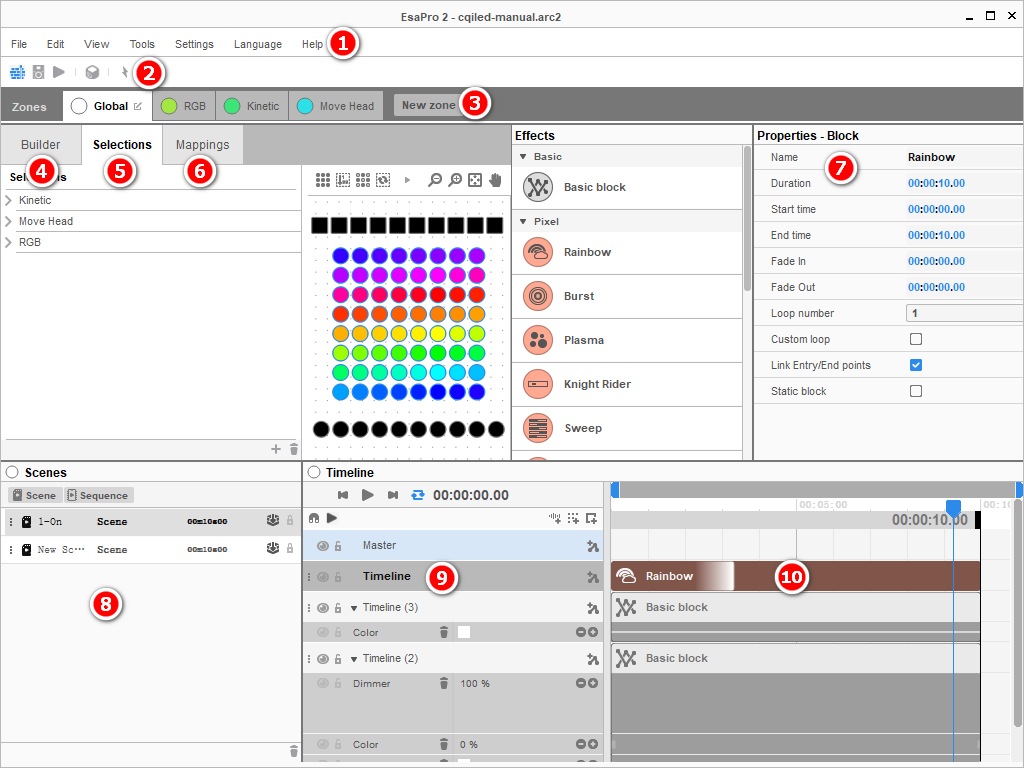Screen dimensions: 1024x768
Task: Click the Loop number input field
Action: 964,313
